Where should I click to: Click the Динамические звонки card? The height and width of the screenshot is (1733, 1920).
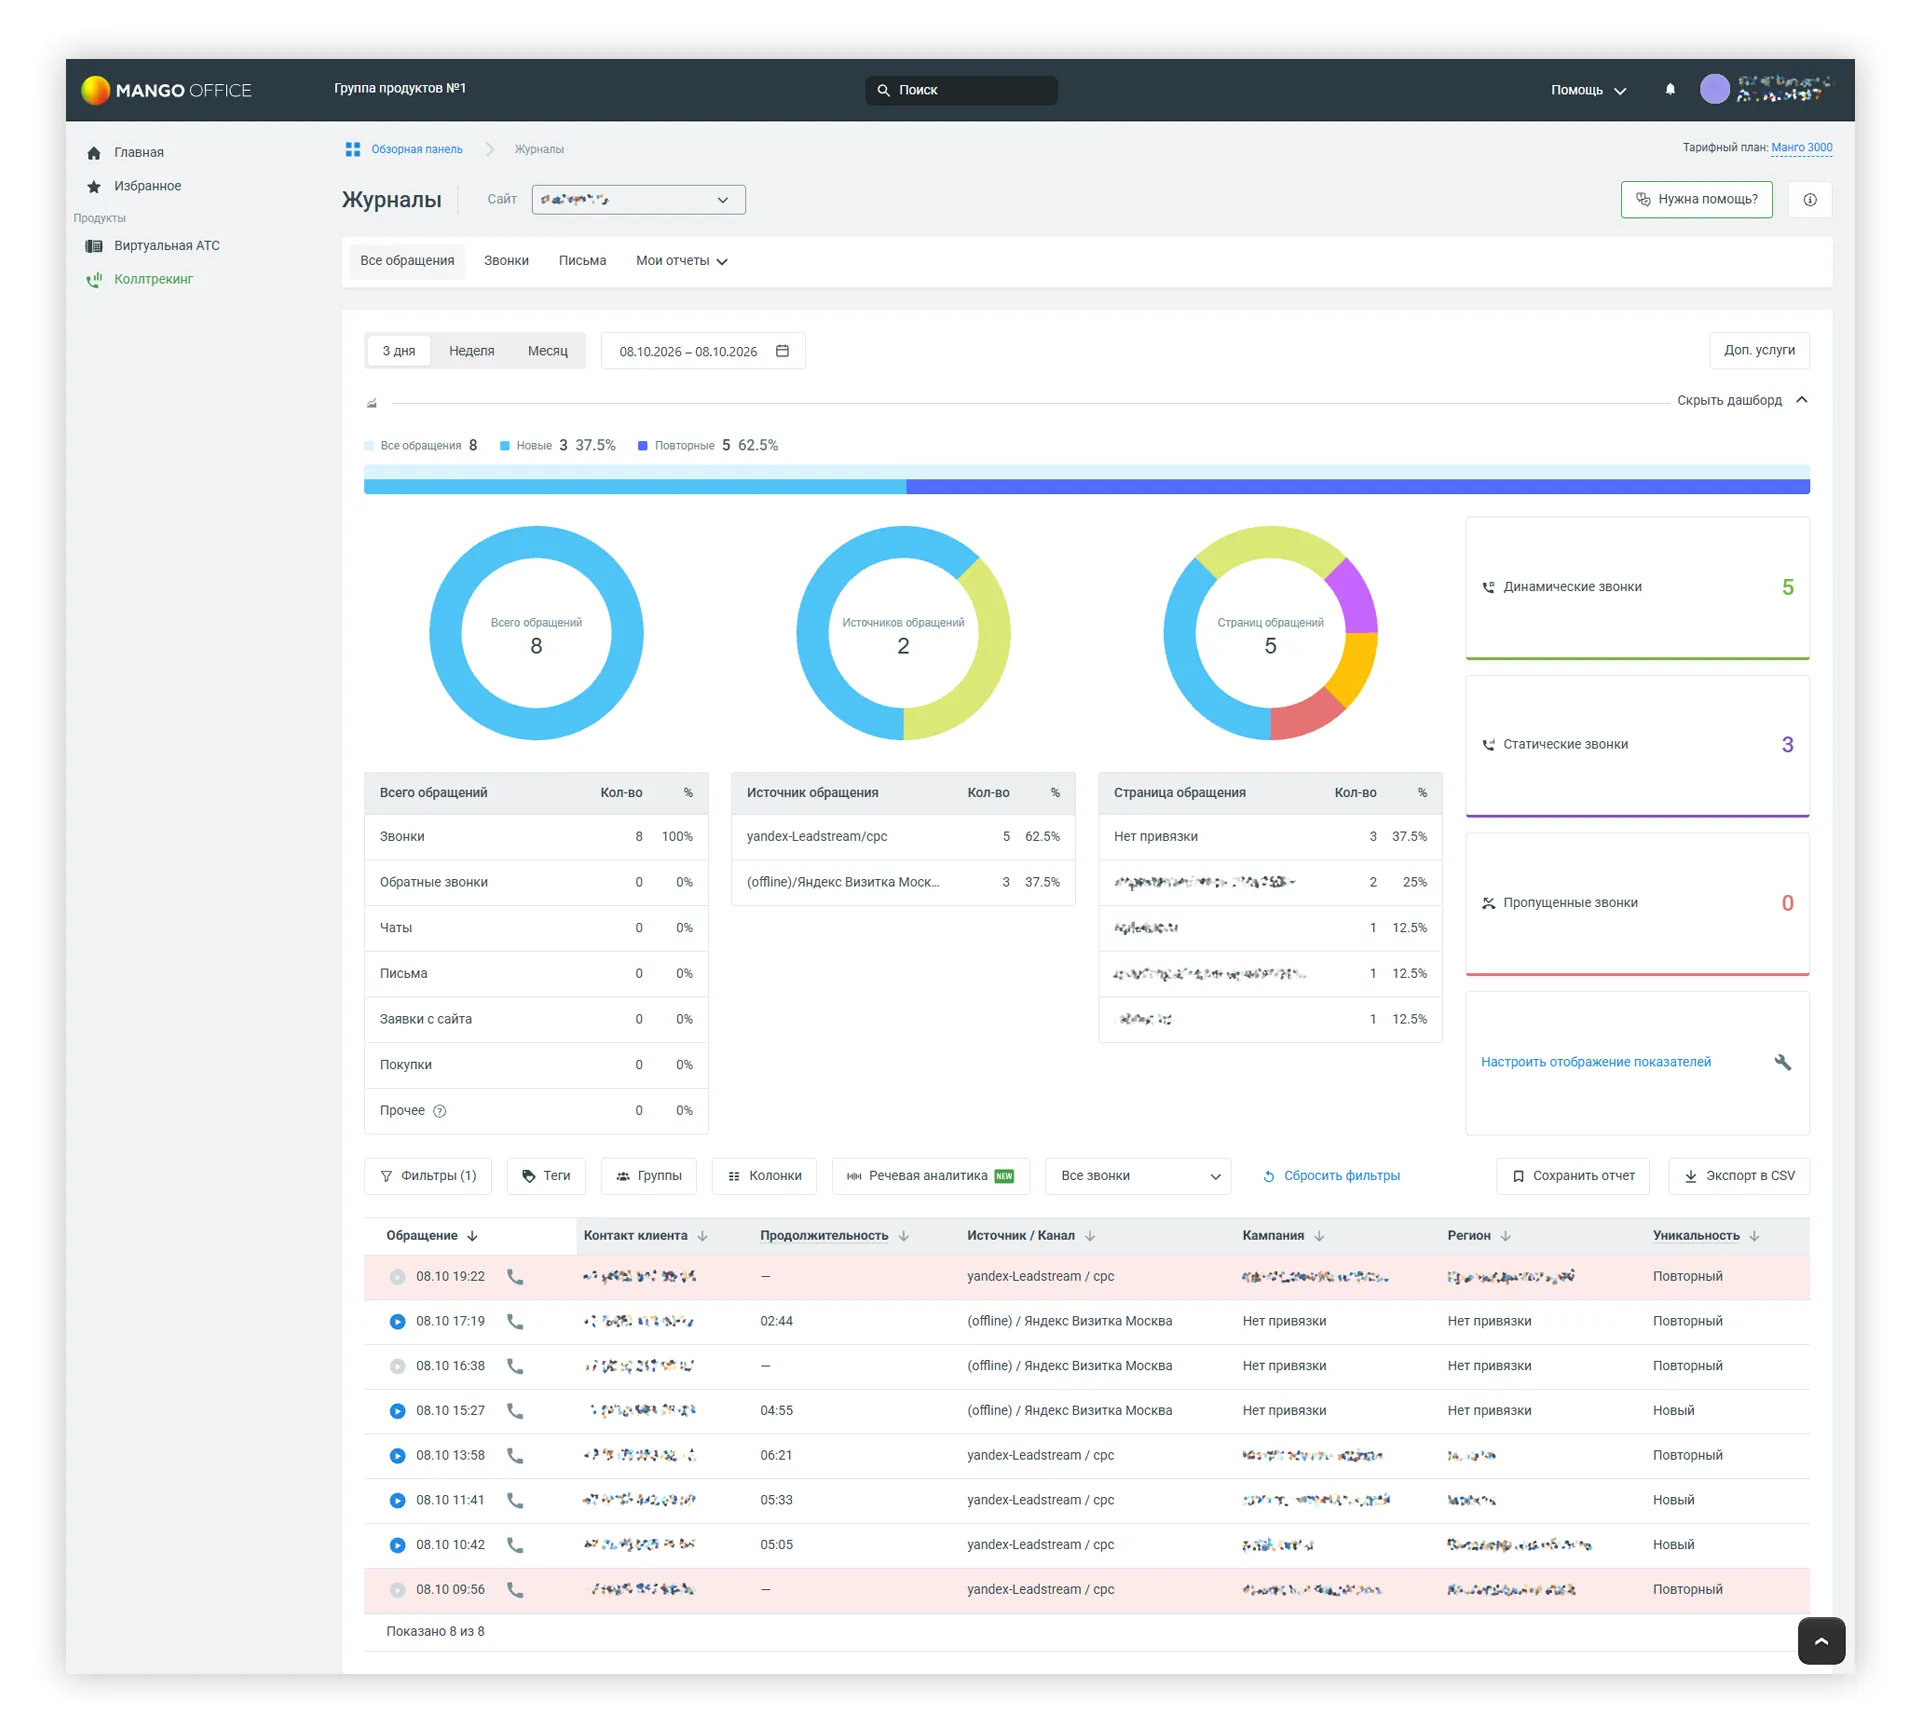[1637, 588]
